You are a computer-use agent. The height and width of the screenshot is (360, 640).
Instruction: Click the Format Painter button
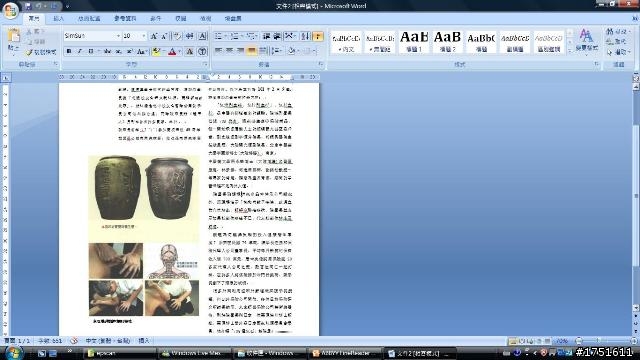point(41,52)
